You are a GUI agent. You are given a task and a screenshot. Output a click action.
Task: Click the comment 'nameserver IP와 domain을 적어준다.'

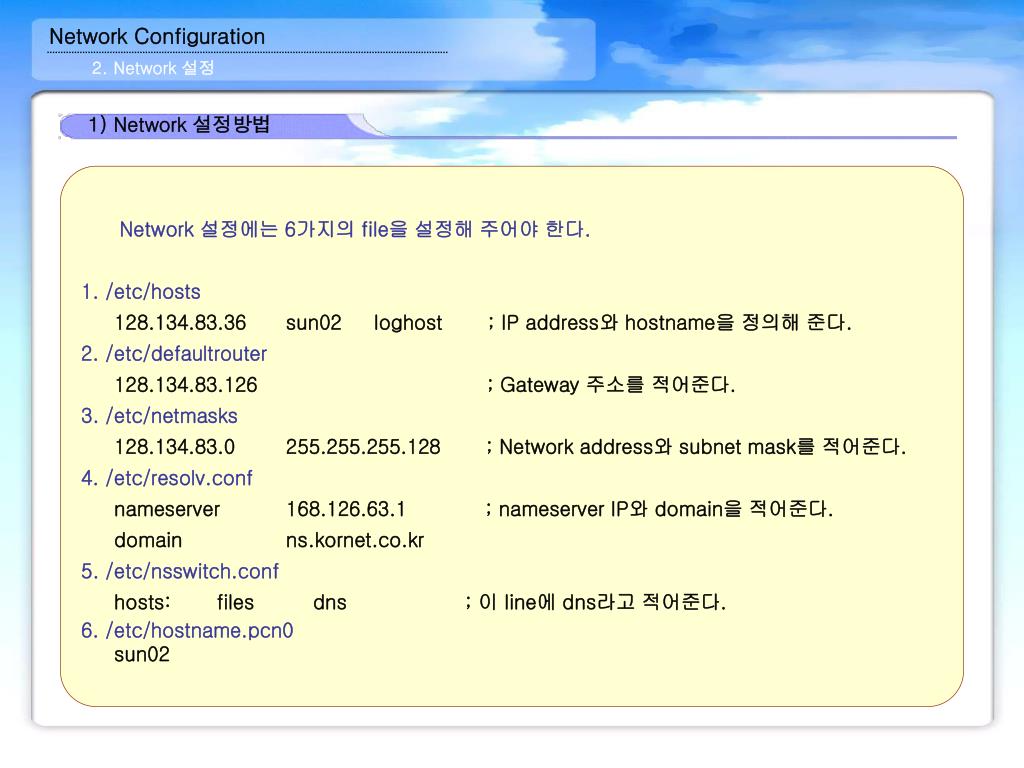[666, 509]
